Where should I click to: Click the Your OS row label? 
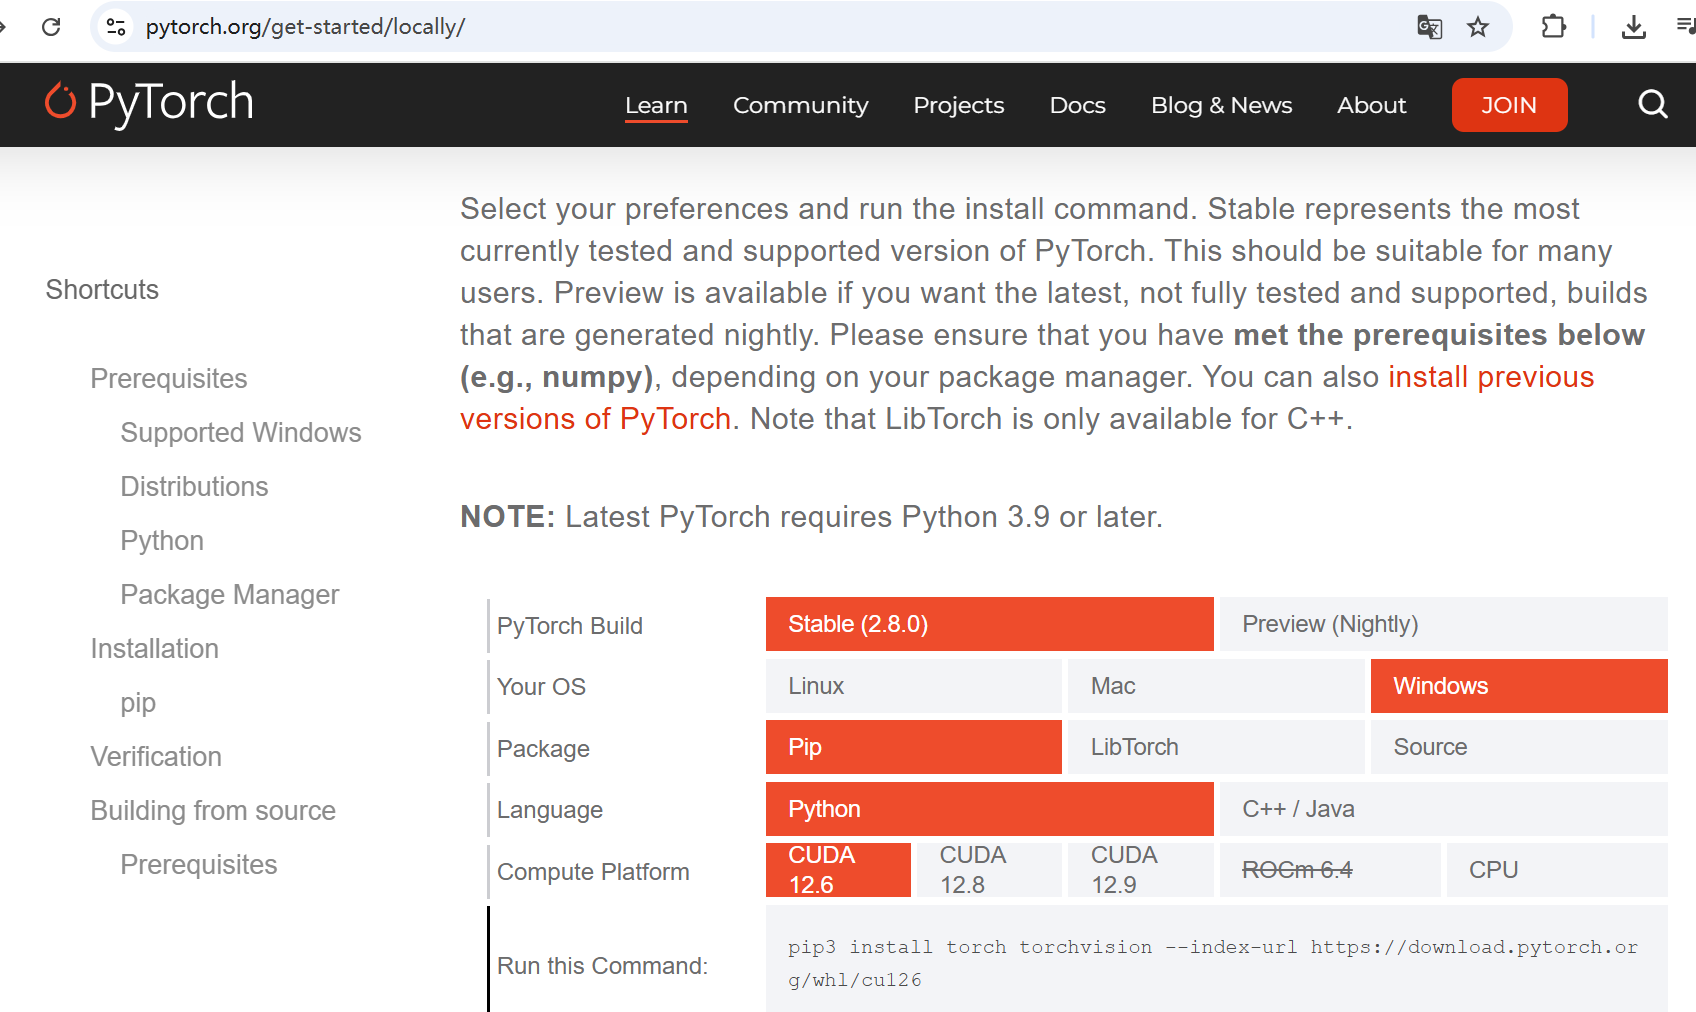click(541, 687)
